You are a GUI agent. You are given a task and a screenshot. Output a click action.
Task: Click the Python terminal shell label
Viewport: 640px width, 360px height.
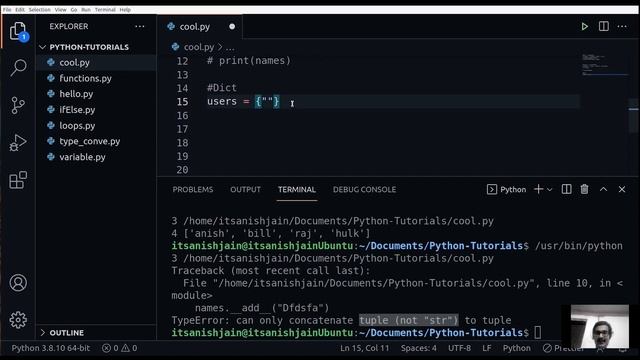point(507,189)
